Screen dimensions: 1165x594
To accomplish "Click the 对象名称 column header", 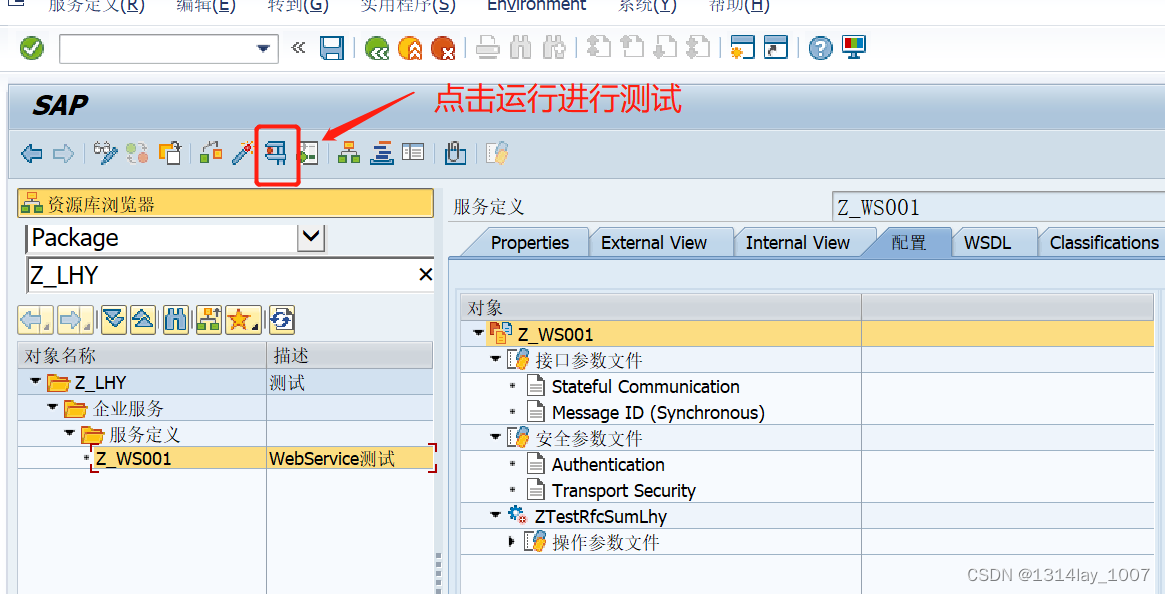I will pyautogui.click(x=142, y=355).
